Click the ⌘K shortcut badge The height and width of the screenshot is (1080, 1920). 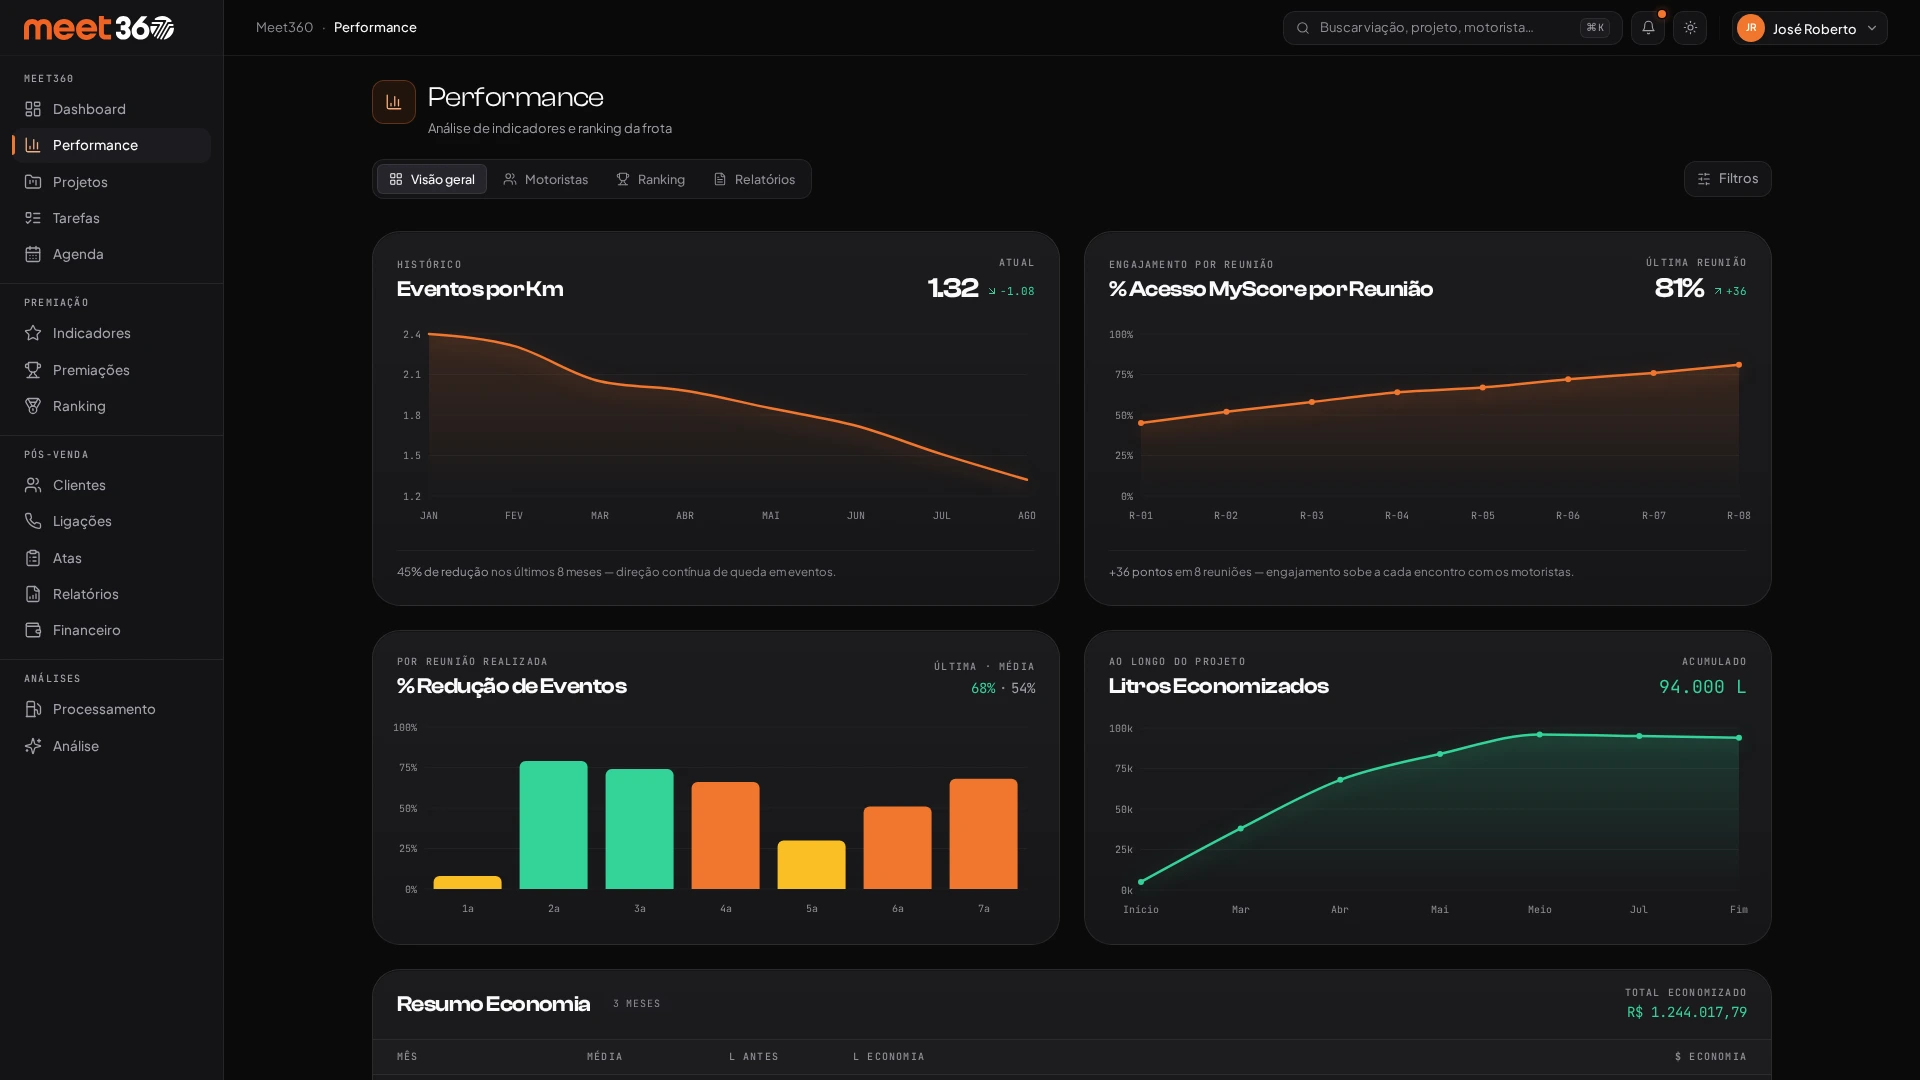(x=1595, y=28)
